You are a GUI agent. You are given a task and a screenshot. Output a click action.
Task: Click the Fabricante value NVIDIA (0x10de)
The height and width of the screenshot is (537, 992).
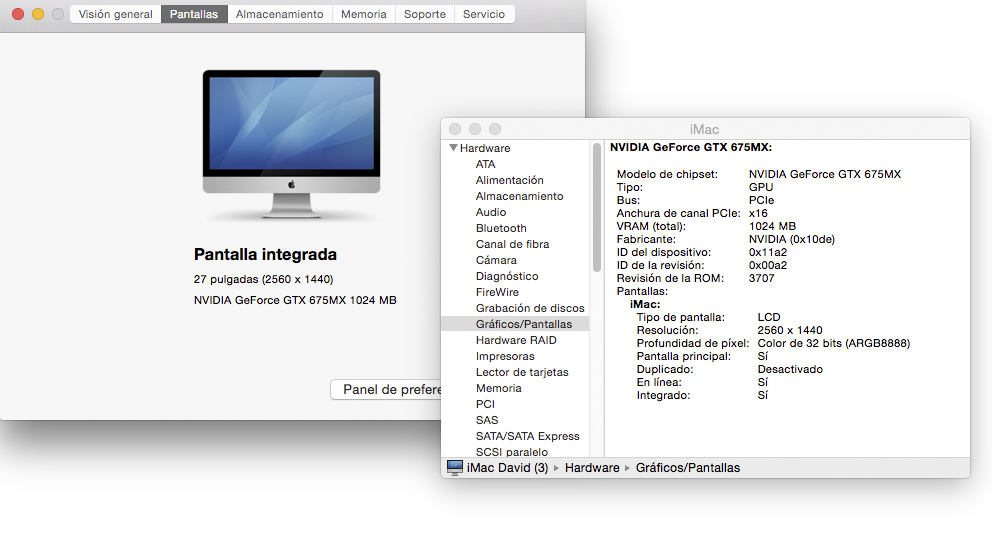(x=792, y=239)
